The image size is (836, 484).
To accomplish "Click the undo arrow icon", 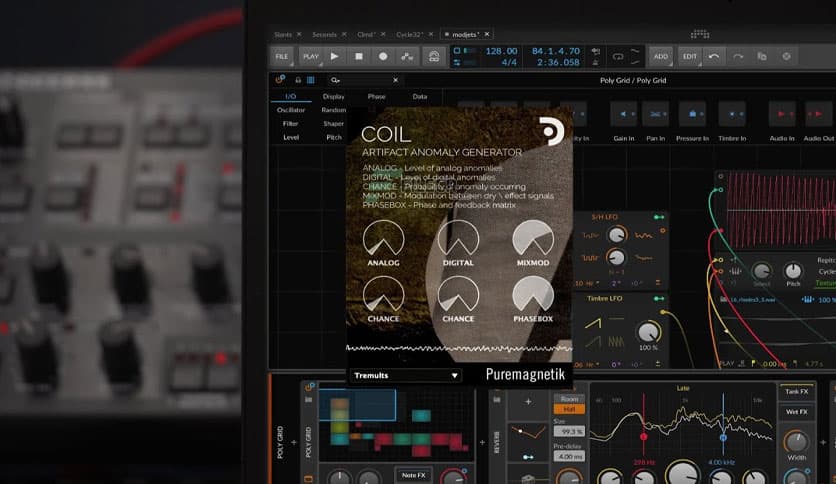I will click(x=714, y=57).
